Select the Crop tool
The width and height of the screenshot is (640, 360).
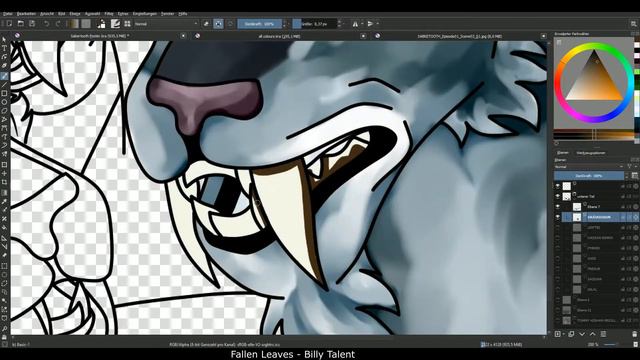pos(4,182)
